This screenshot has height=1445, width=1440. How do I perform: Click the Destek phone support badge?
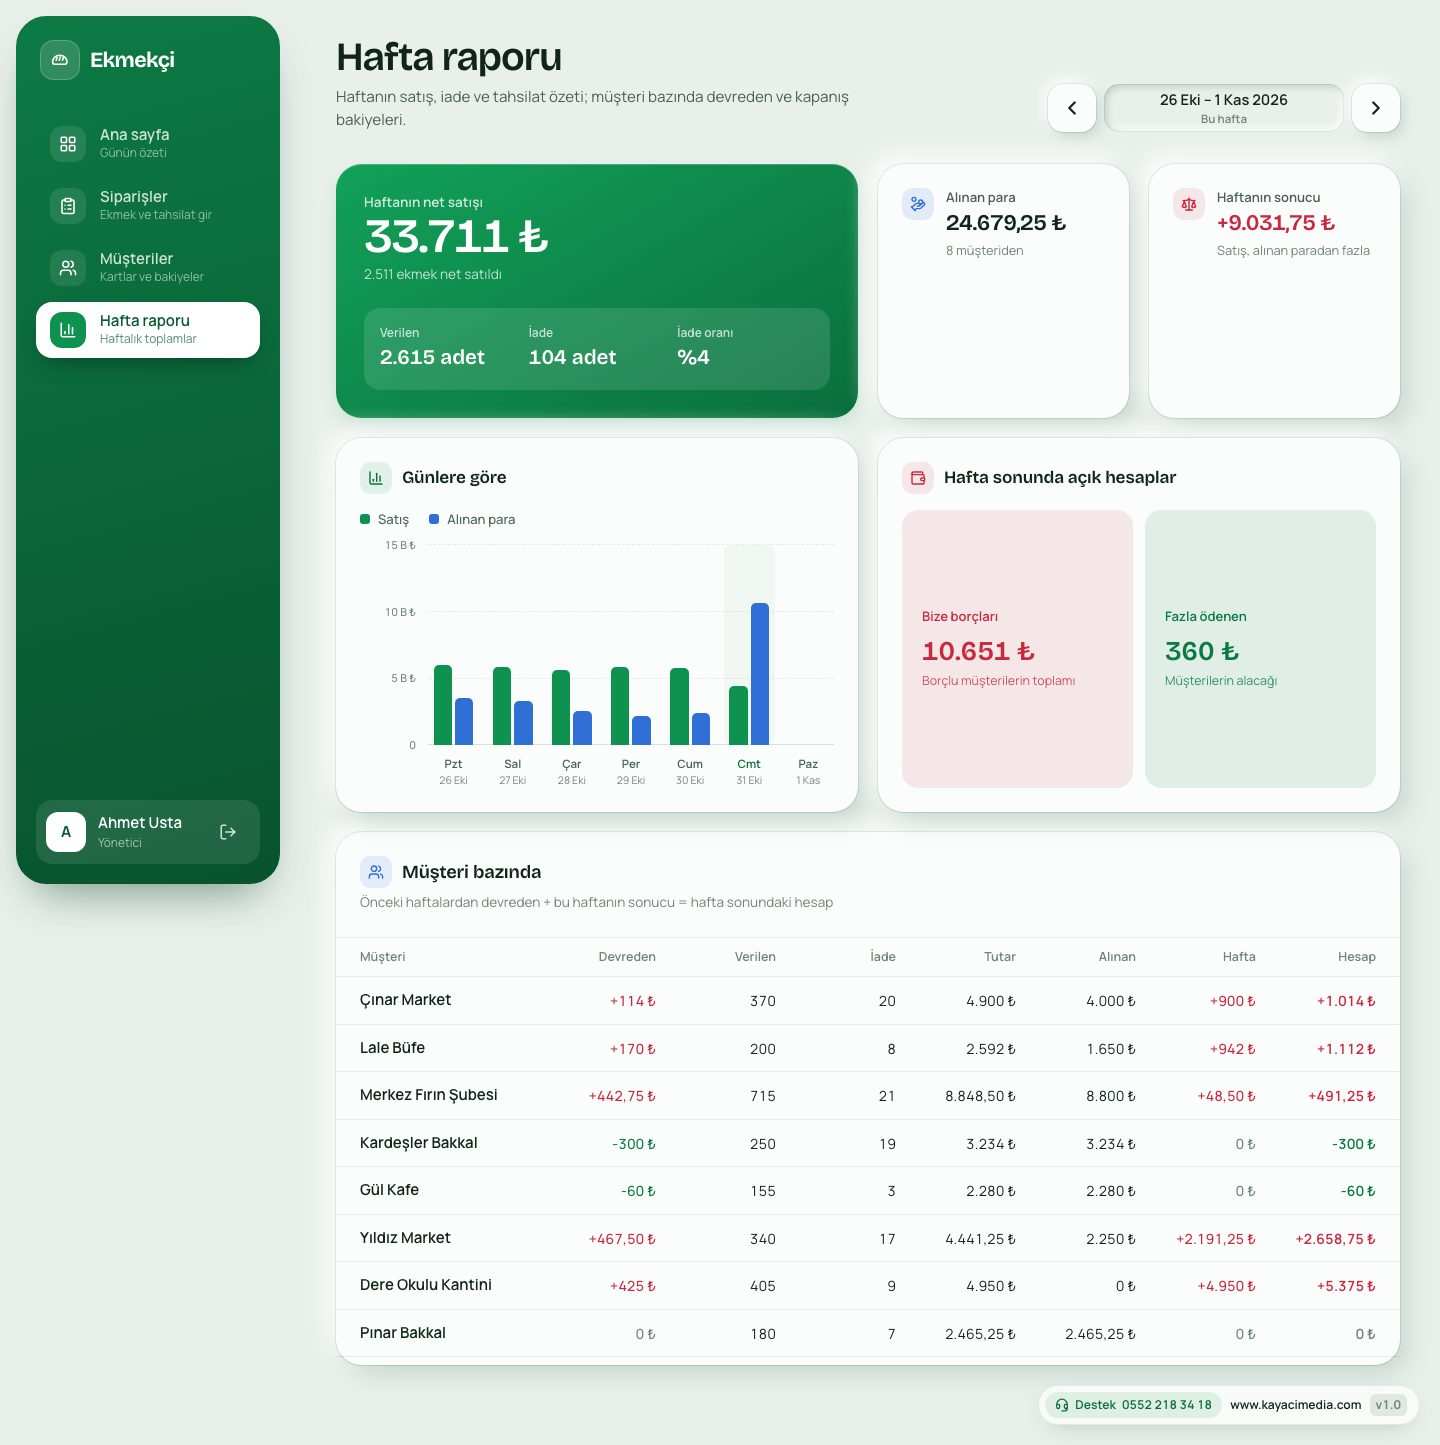[1133, 1405]
